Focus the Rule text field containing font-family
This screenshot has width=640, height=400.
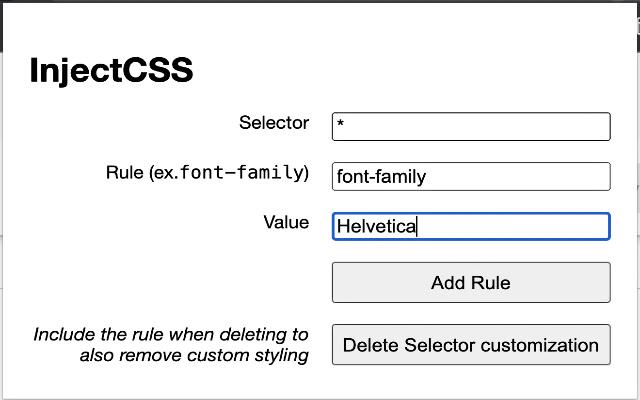(x=470, y=177)
